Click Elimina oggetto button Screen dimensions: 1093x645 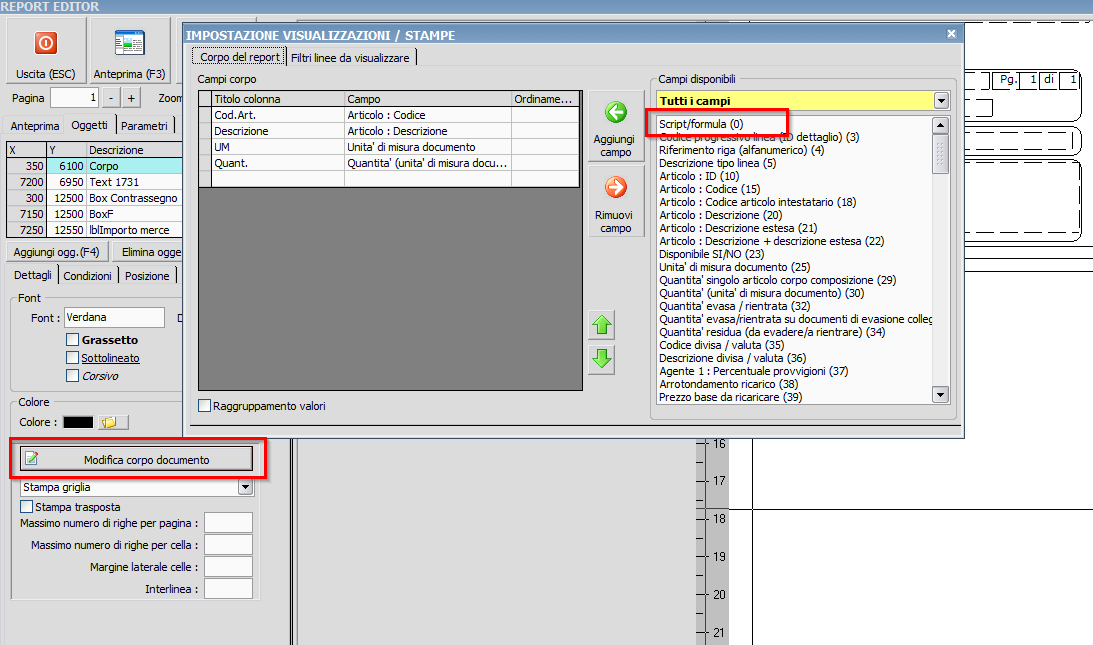pyautogui.click(x=148, y=252)
